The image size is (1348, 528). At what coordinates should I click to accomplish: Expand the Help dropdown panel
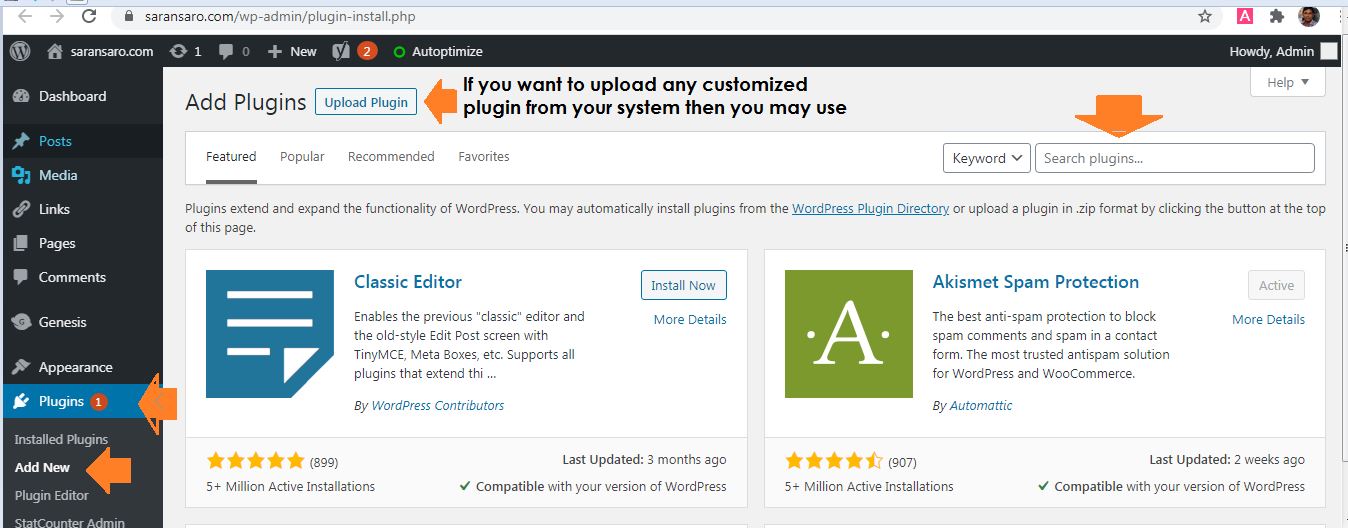coord(1287,83)
